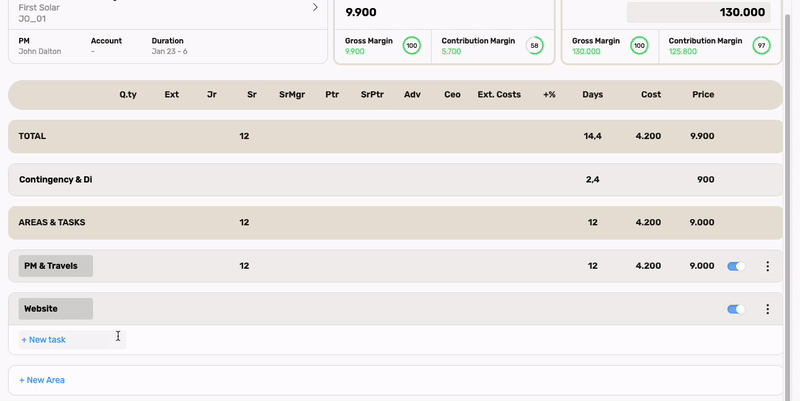The width and height of the screenshot is (800, 401).
Task: Select the Ext. Costs column header
Action: 499,94
